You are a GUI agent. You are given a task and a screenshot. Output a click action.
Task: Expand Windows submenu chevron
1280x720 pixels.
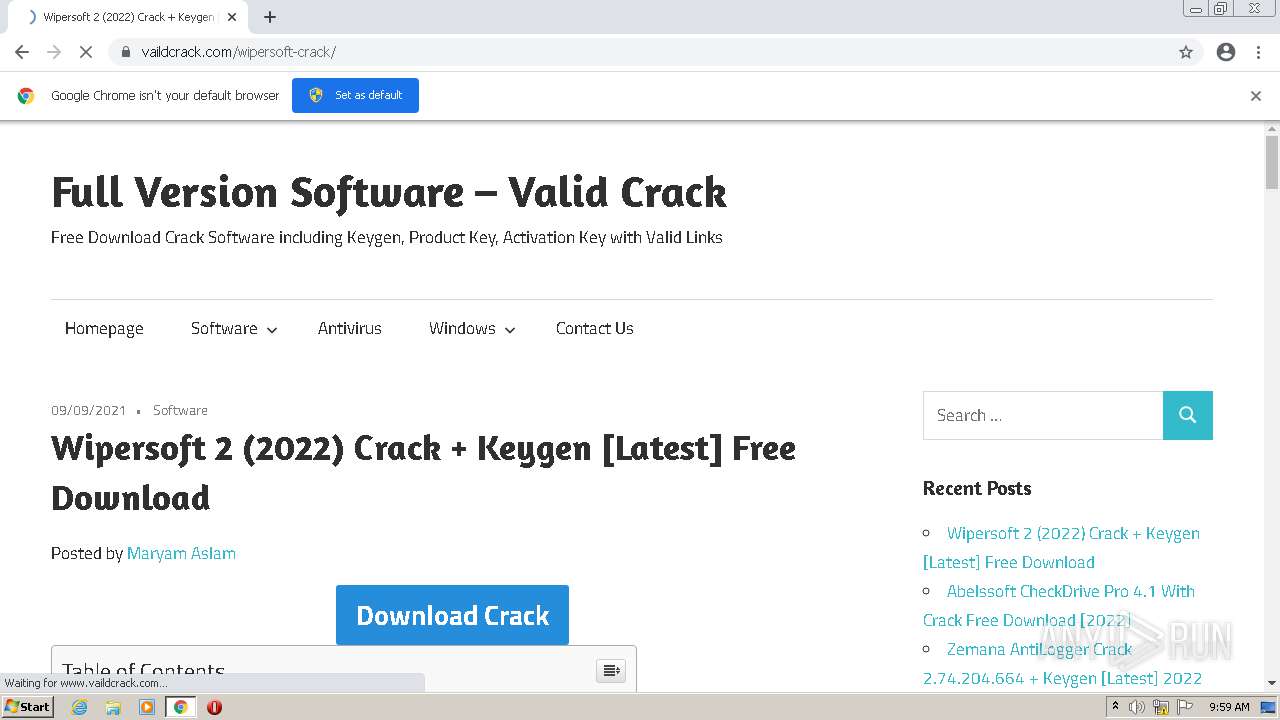[x=509, y=330]
